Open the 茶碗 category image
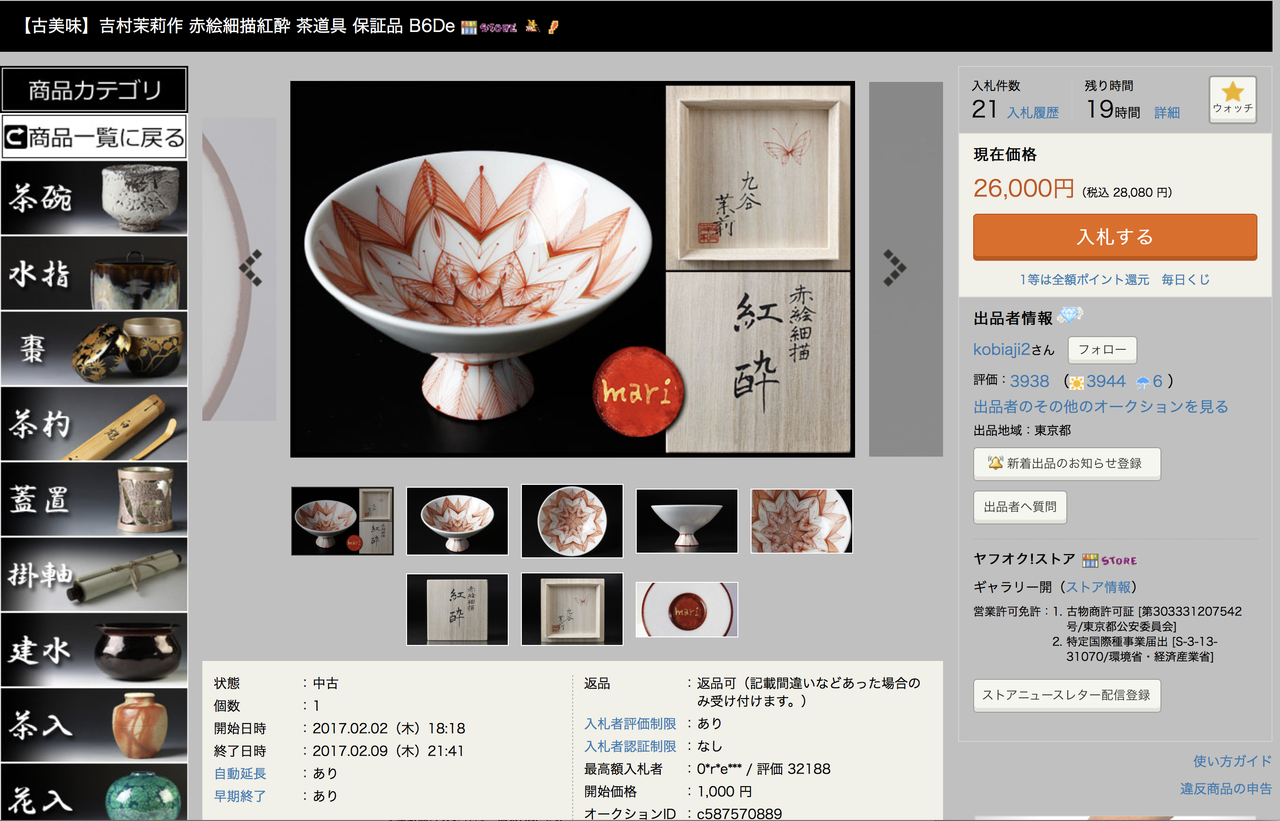Image resolution: width=1280 pixels, height=821 pixels. [94, 198]
